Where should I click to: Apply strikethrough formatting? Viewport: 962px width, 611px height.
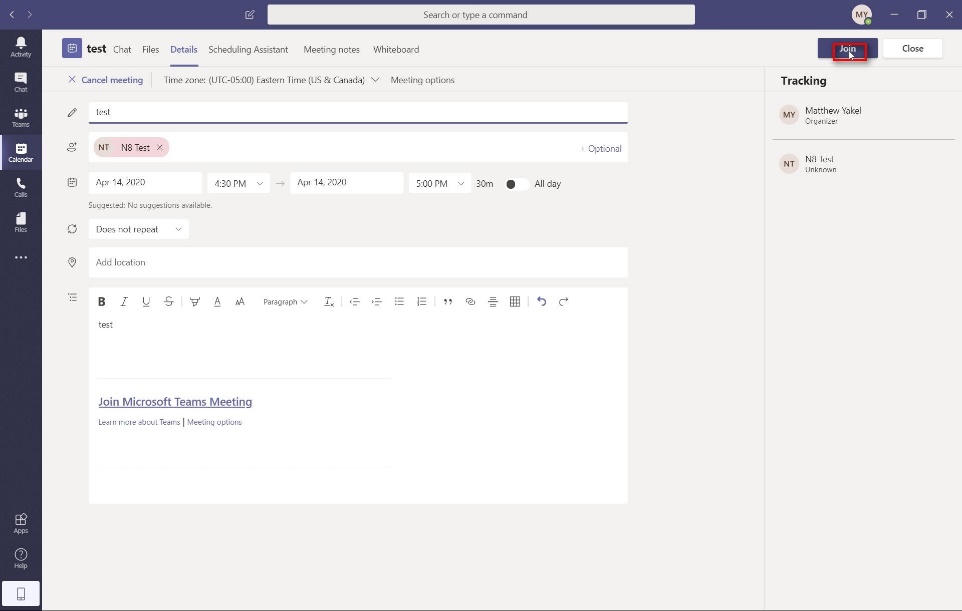click(169, 301)
